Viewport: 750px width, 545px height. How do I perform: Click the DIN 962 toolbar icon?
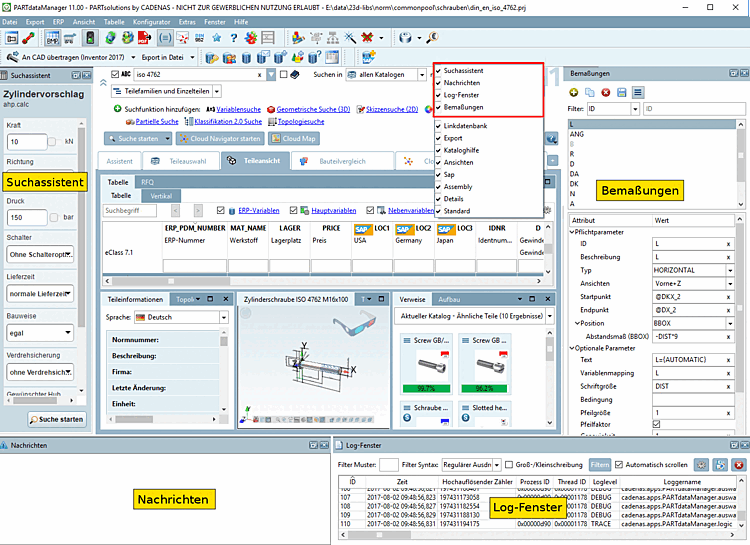point(199,38)
